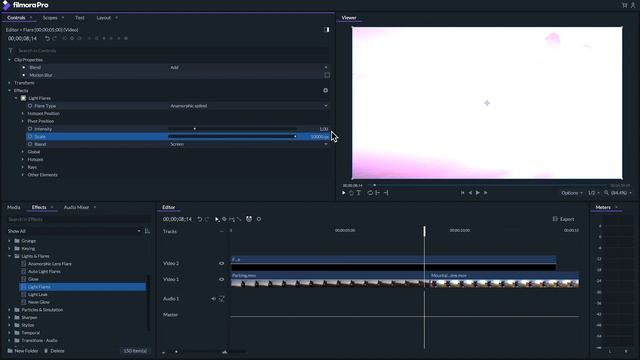Set the In point in viewer

click(378, 193)
